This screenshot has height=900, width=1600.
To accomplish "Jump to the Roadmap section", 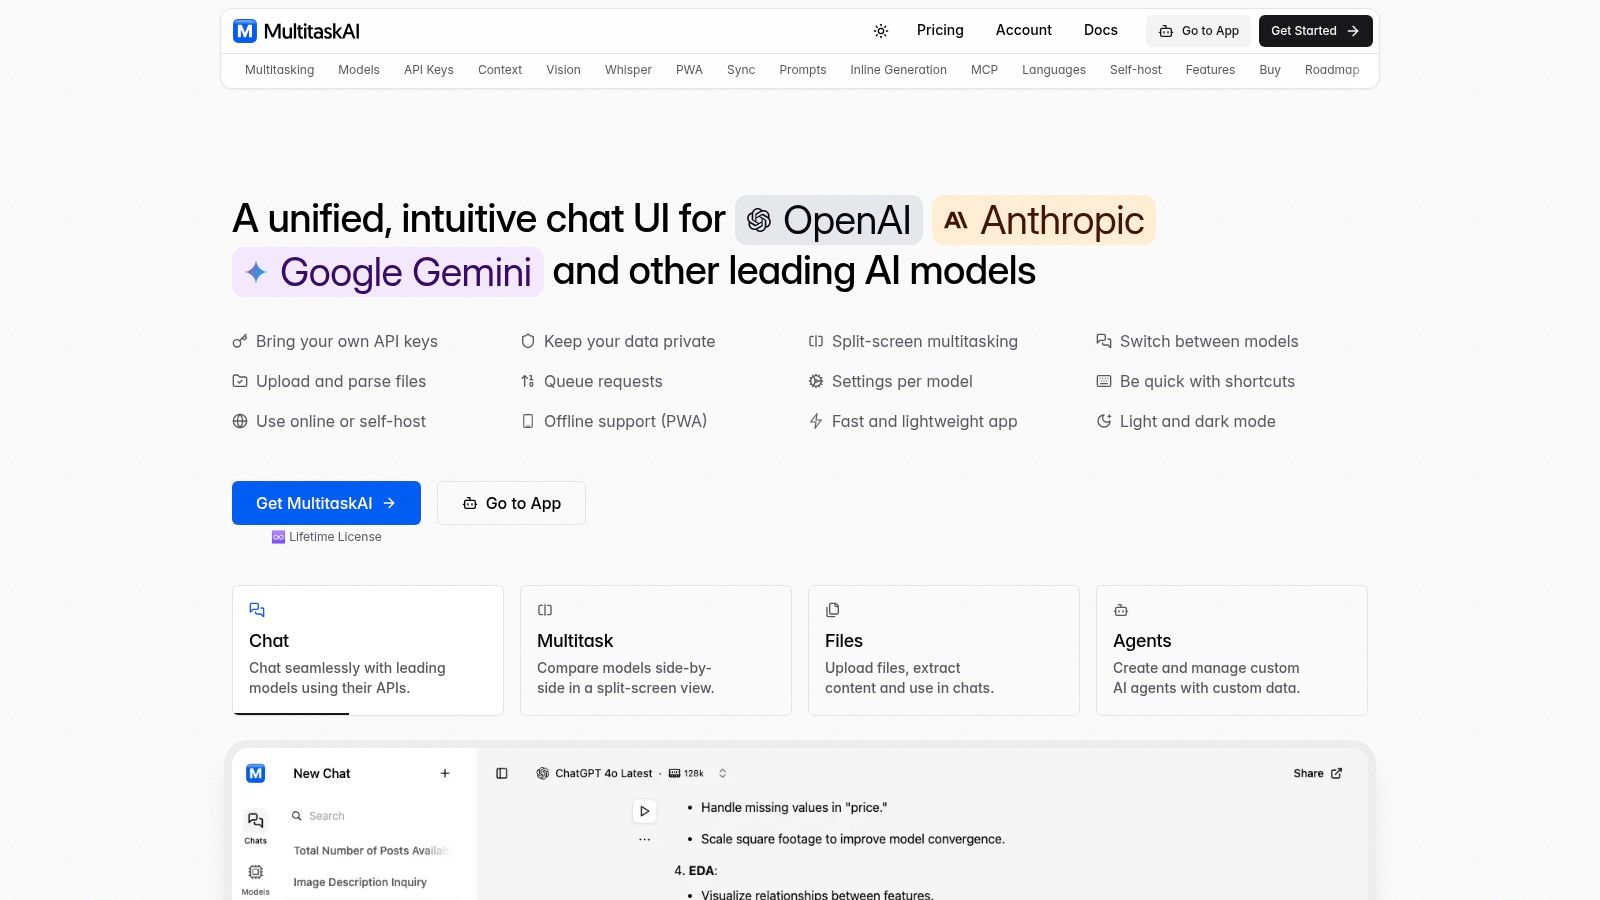I will (x=1331, y=70).
